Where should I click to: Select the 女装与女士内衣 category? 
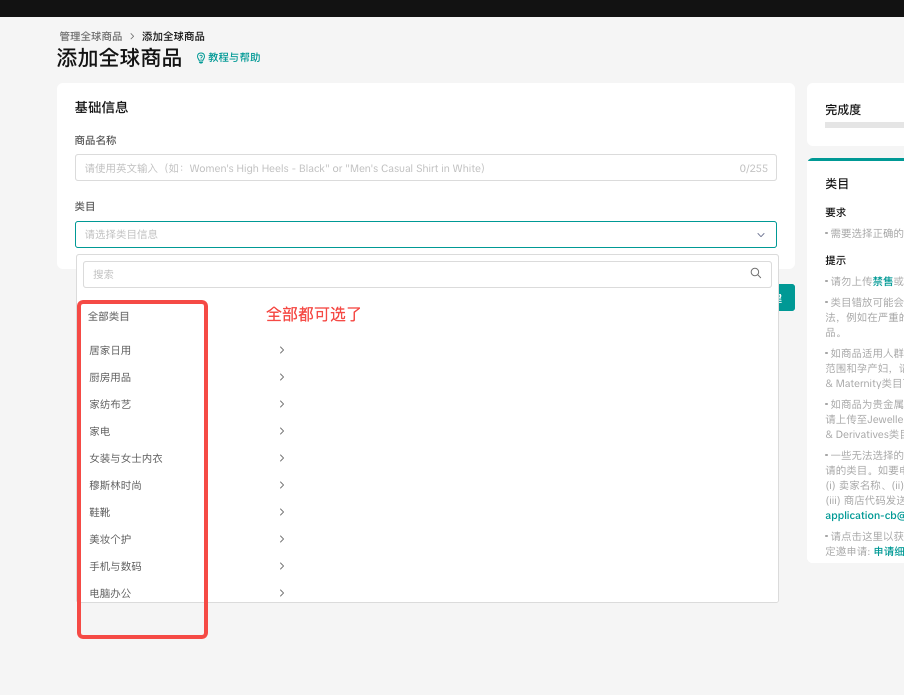tap(126, 458)
